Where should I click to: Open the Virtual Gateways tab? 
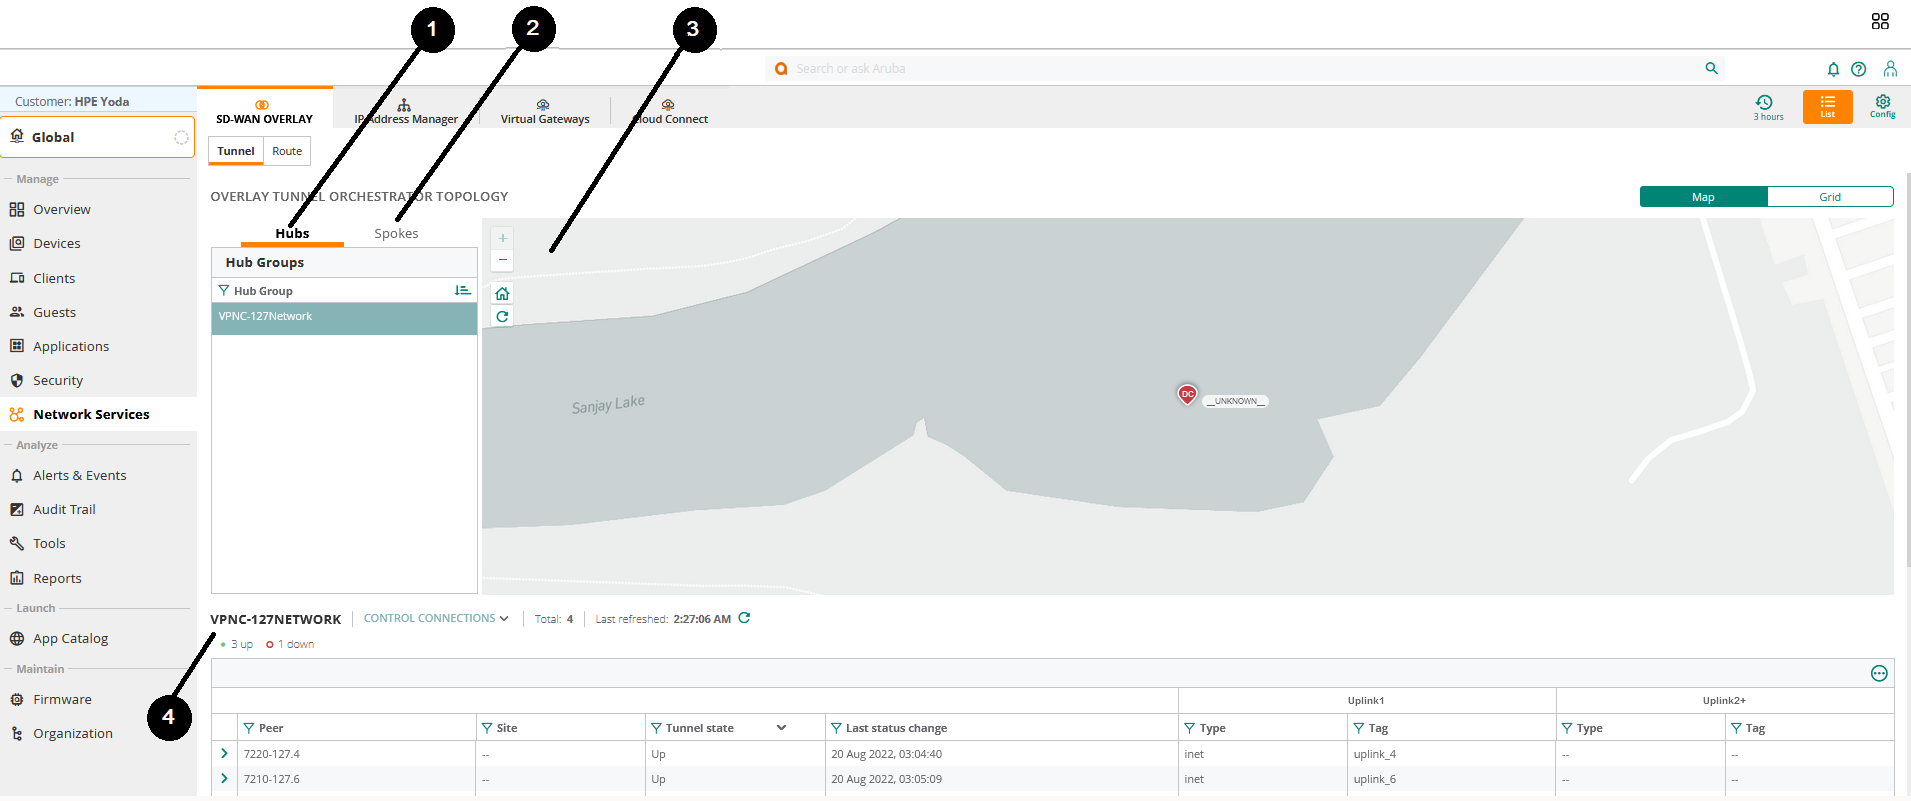(x=545, y=110)
